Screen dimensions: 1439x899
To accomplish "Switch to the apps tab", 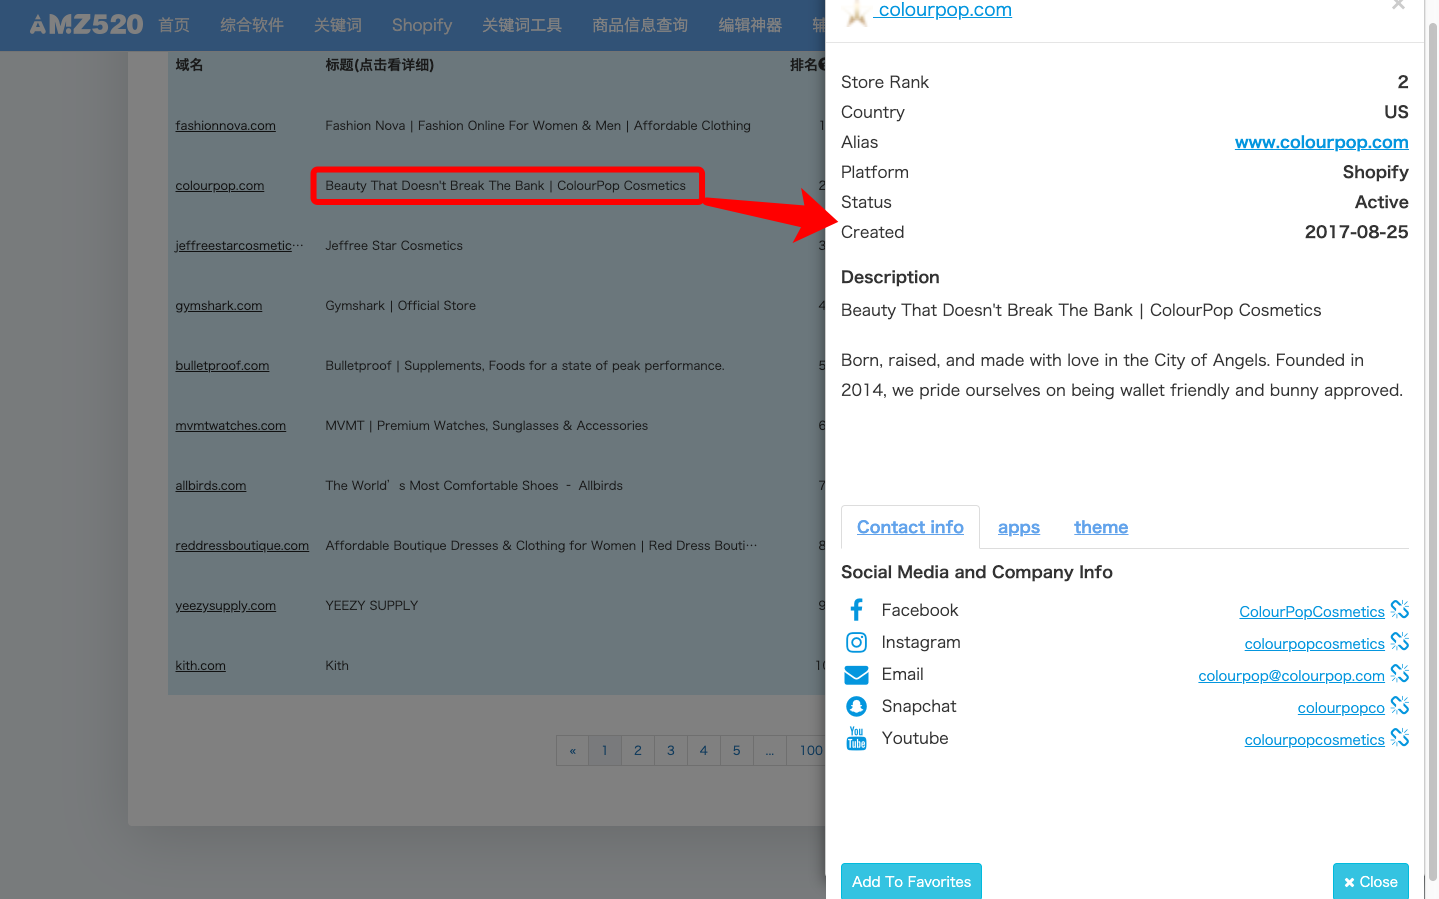I will (x=1018, y=527).
